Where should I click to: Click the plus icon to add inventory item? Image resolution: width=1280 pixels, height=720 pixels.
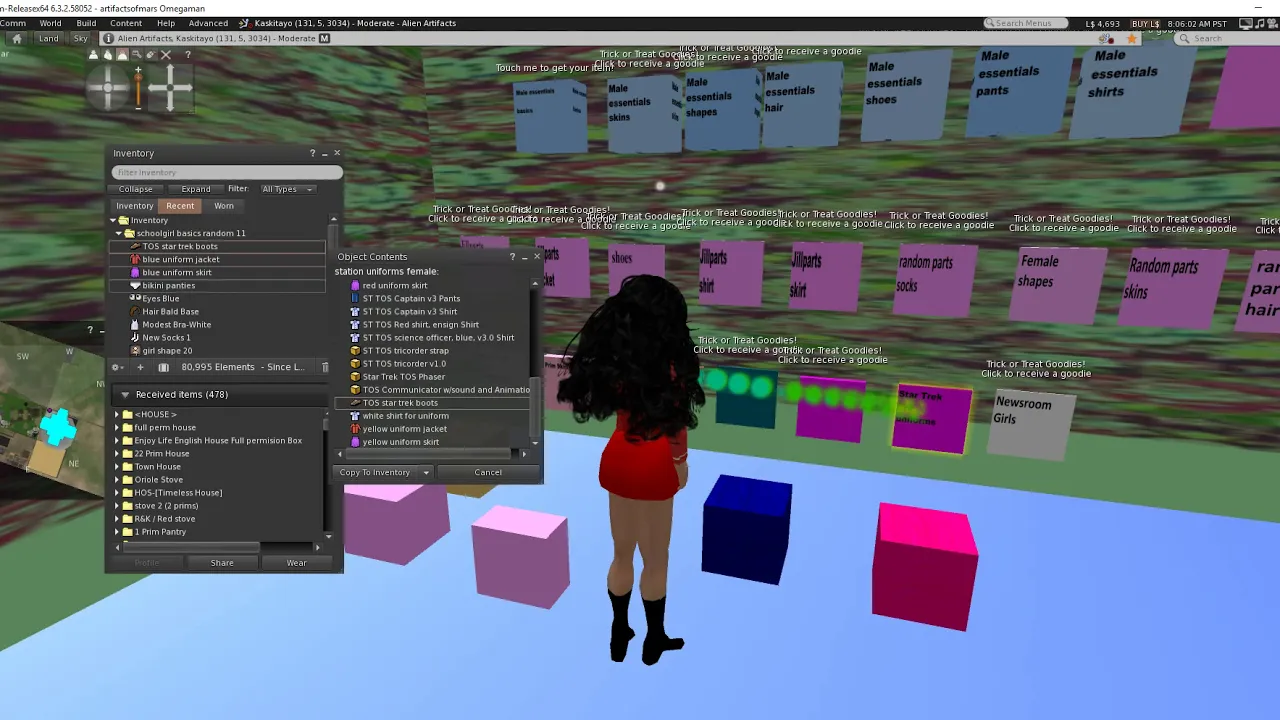coord(140,367)
